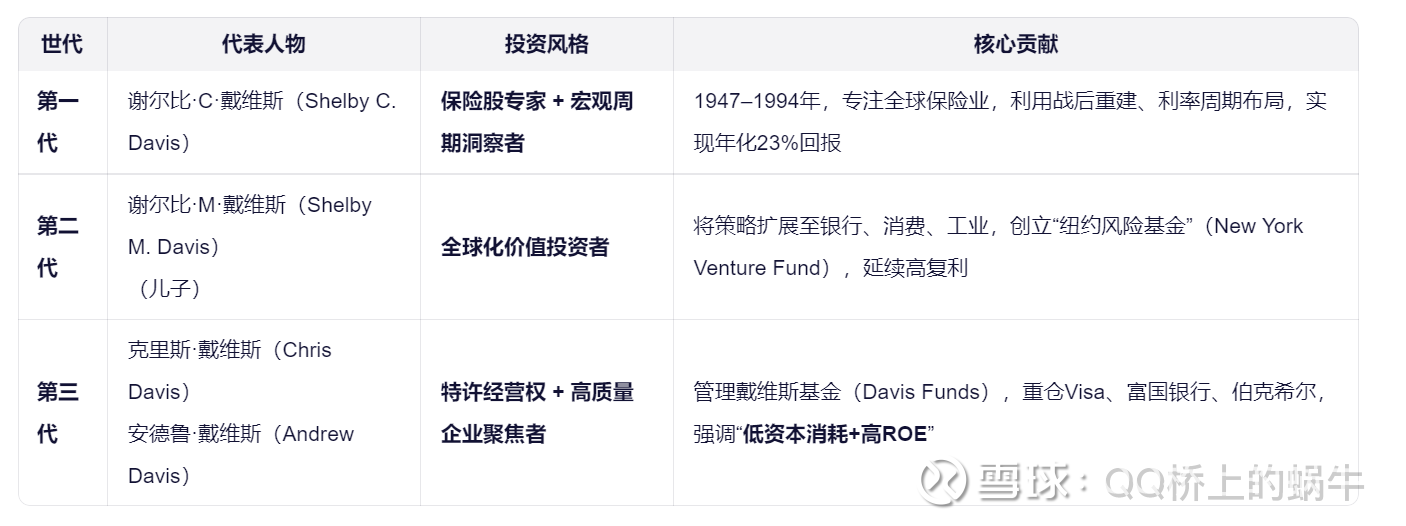Click the 投资风格 column header
Screen dimensions: 1406x526
click(x=546, y=44)
